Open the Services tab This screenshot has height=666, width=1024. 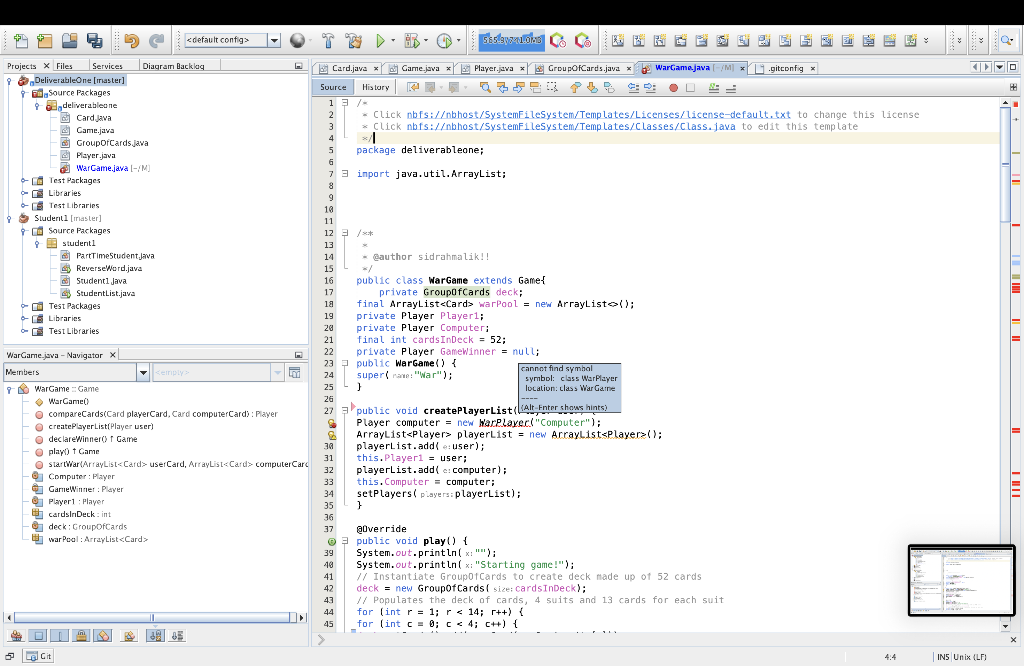107,66
